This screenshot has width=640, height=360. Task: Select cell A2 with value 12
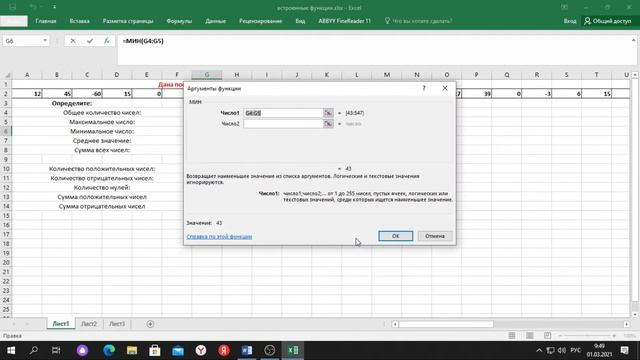(x=27, y=94)
